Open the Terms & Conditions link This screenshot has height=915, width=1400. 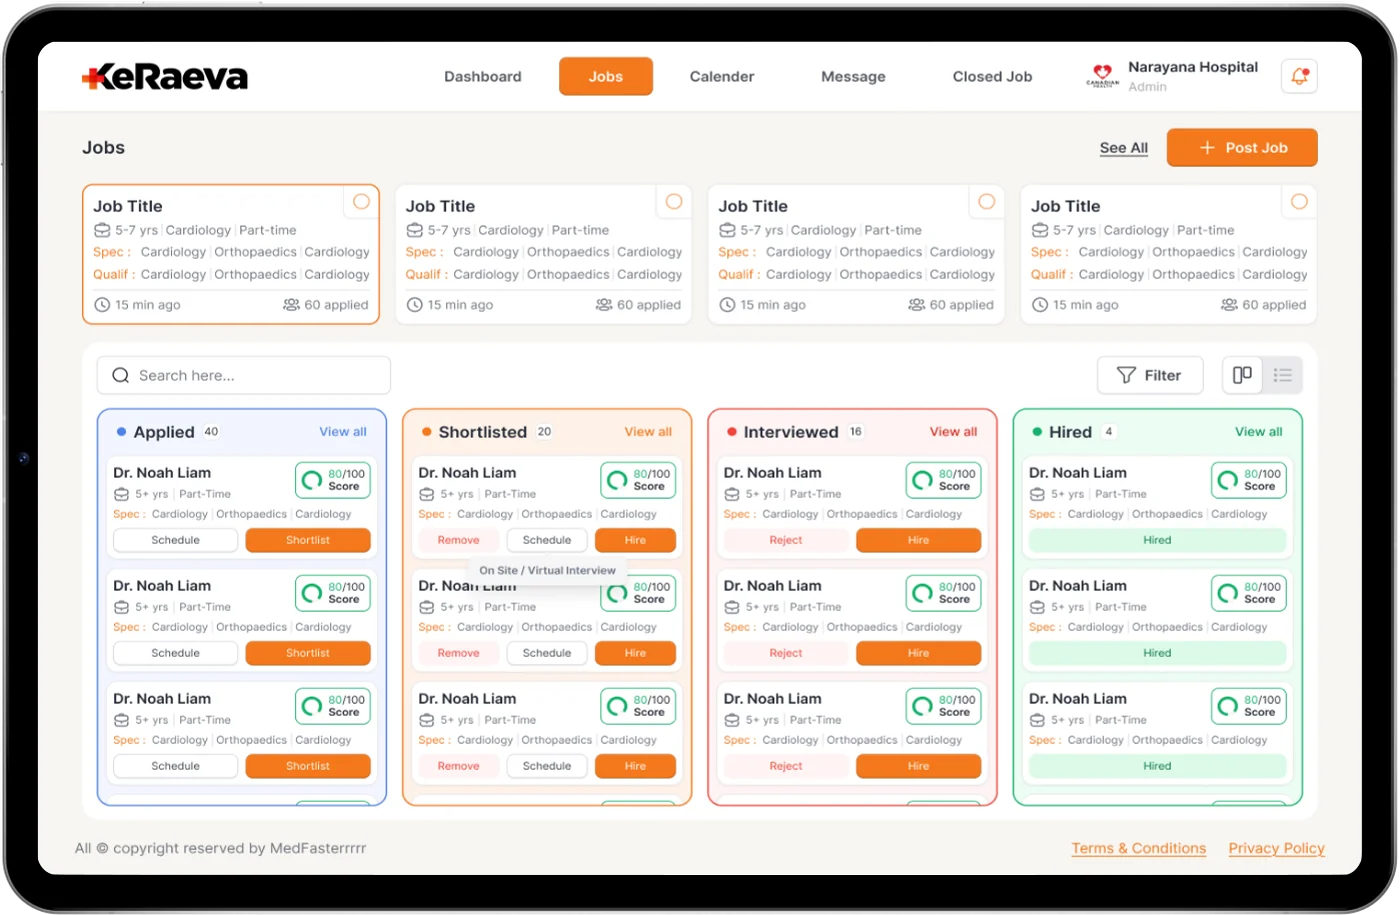click(1139, 848)
